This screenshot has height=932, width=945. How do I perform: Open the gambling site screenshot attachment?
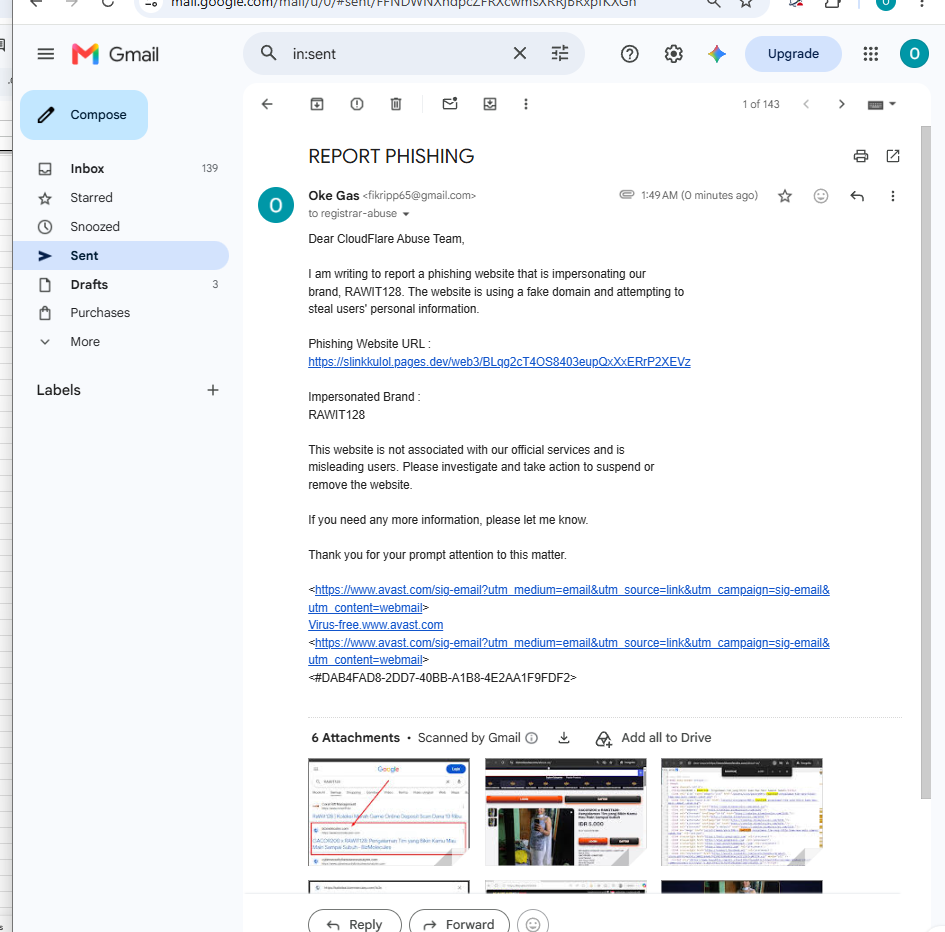coord(565,812)
